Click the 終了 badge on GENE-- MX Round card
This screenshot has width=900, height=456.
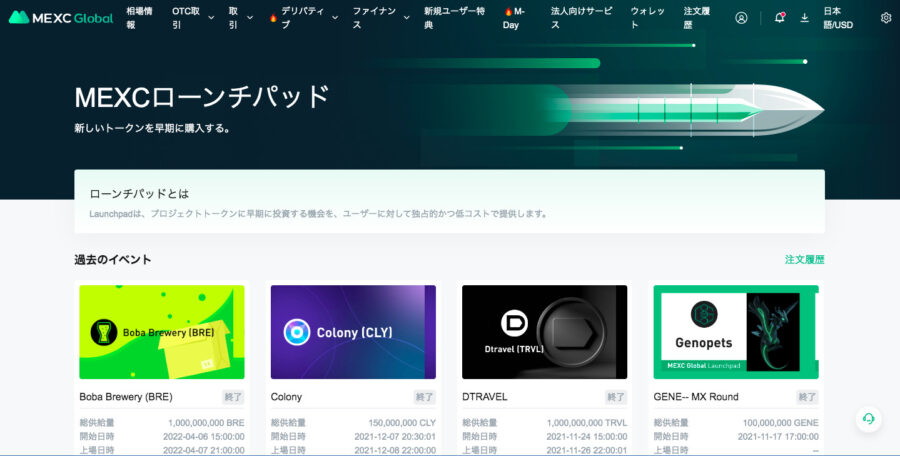(x=807, y=397)
